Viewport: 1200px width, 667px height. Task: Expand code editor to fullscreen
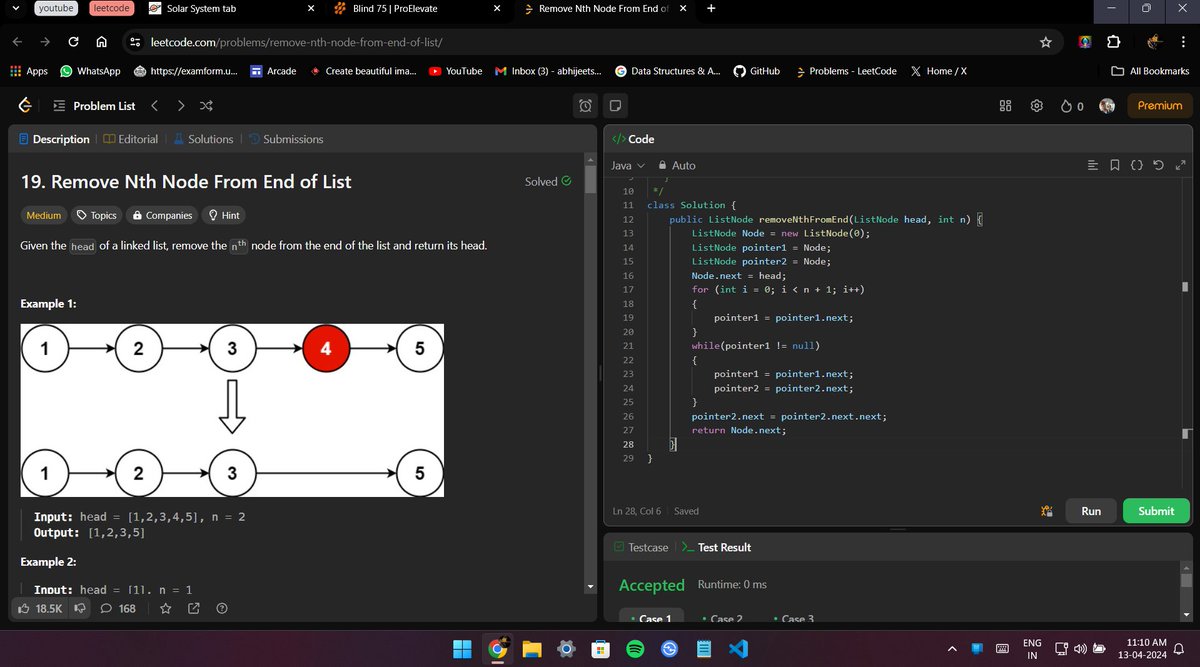1180,165
